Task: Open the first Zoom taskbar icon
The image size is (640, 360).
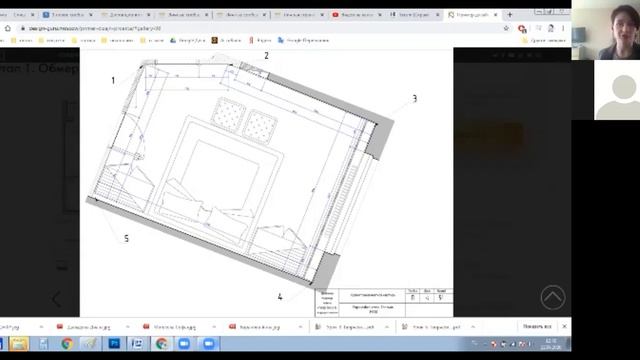Action: point(184,344)
